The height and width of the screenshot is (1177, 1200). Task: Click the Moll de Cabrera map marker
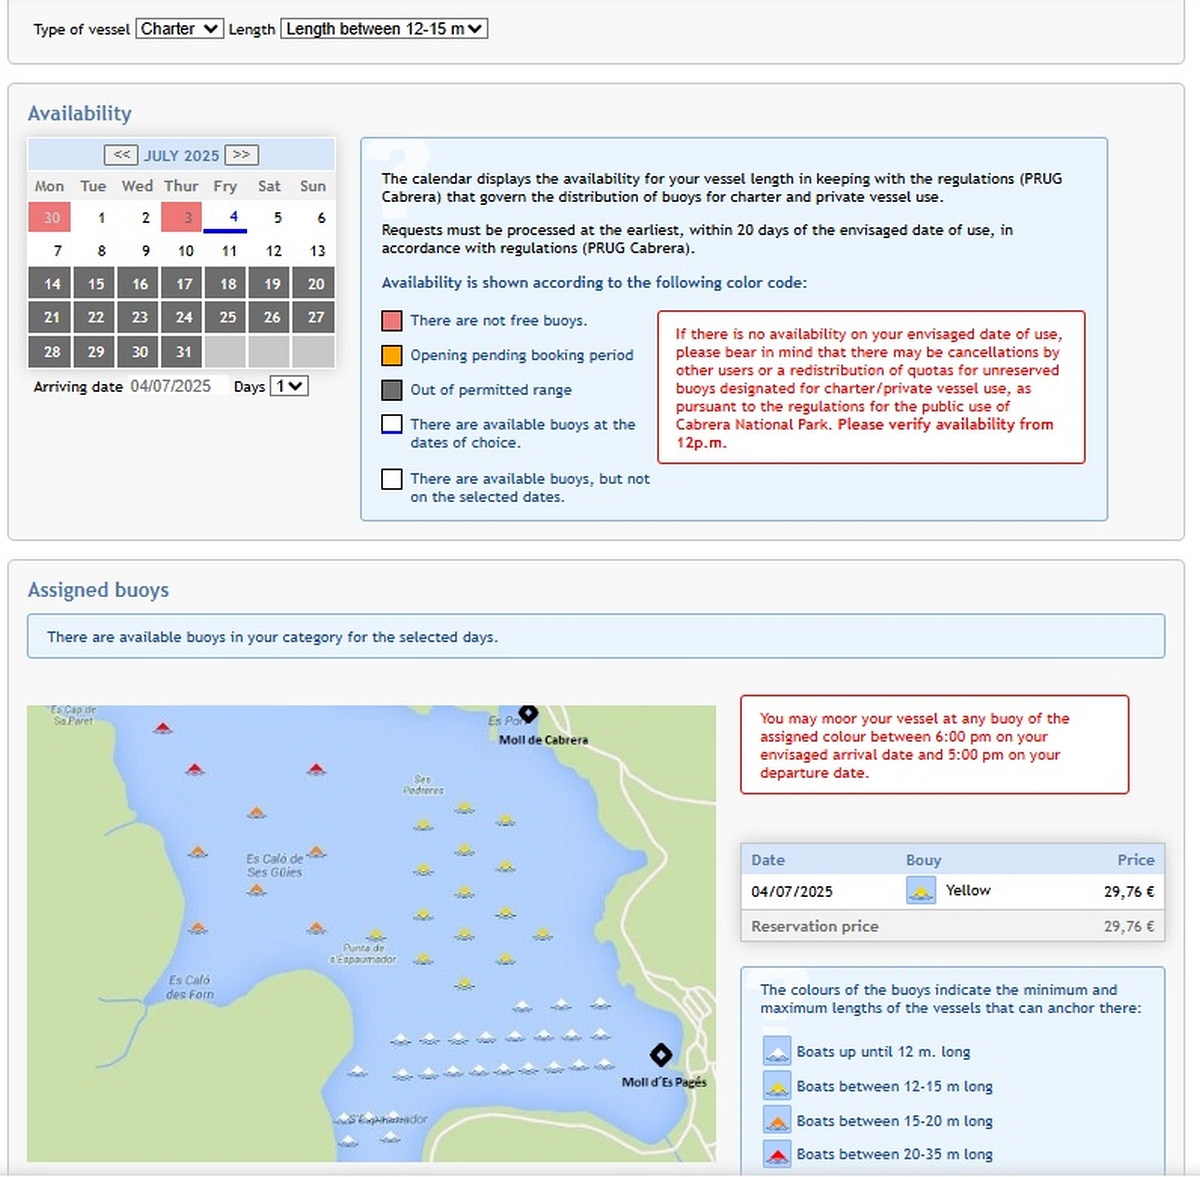(529, 714)
